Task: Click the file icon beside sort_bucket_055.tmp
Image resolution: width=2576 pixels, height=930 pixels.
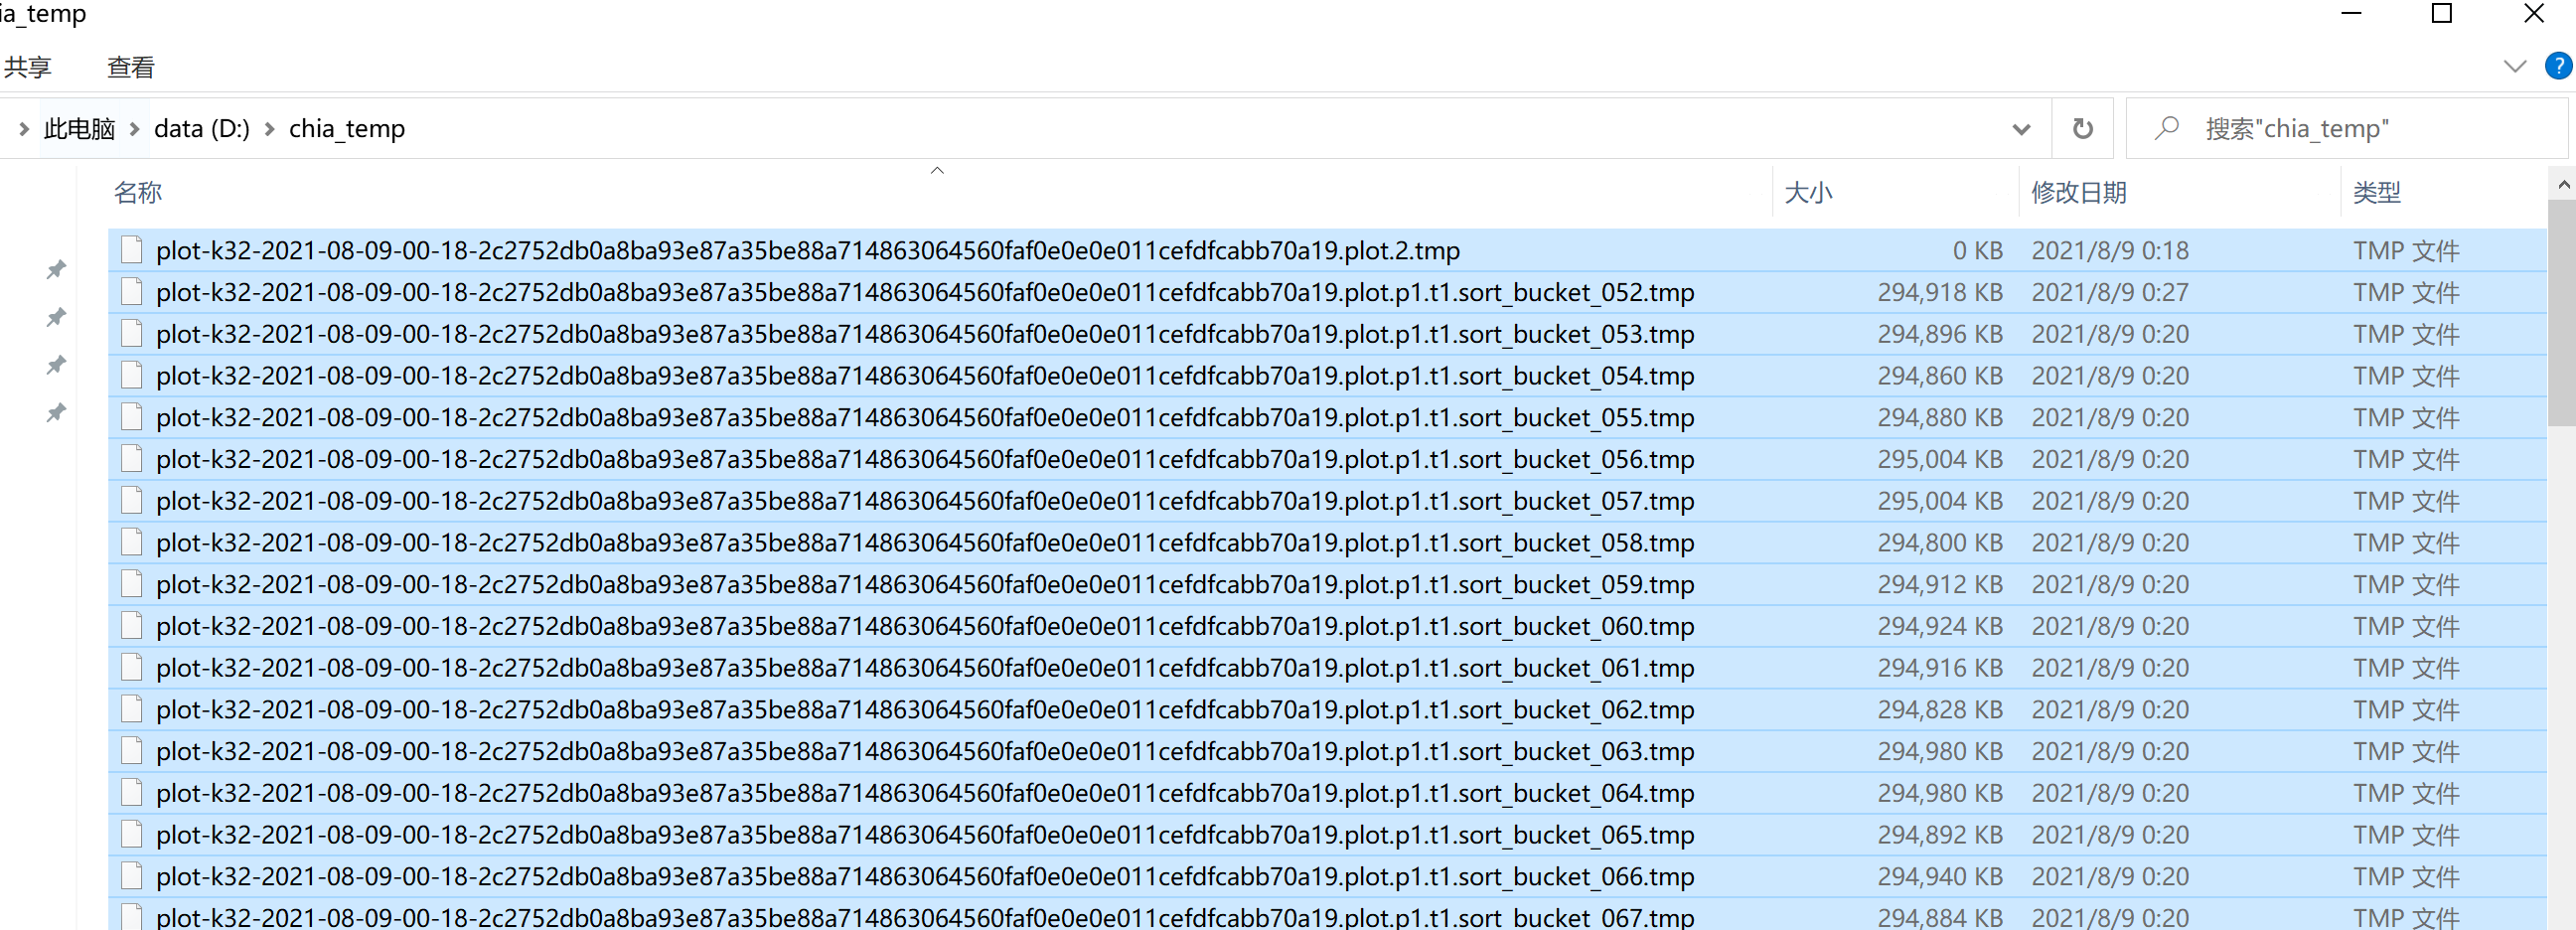Action: coord(132,417)
